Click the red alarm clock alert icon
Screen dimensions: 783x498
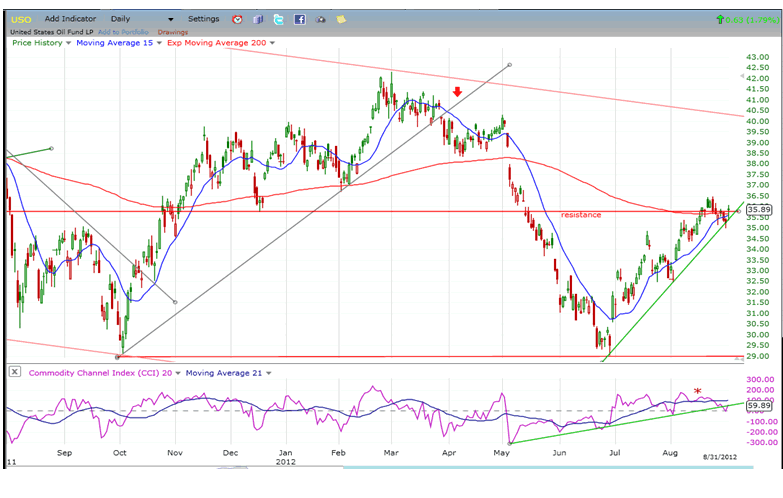[236, 19]
